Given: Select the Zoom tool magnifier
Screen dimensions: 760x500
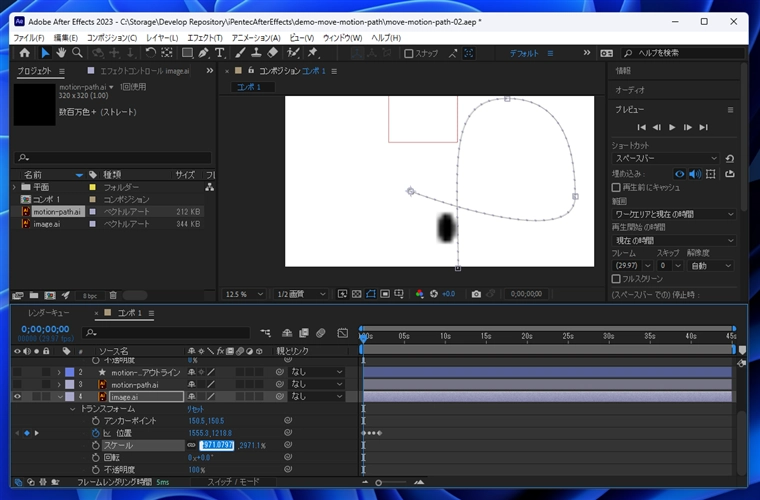Looking at the screenshot, I should [x=77, y=53].
